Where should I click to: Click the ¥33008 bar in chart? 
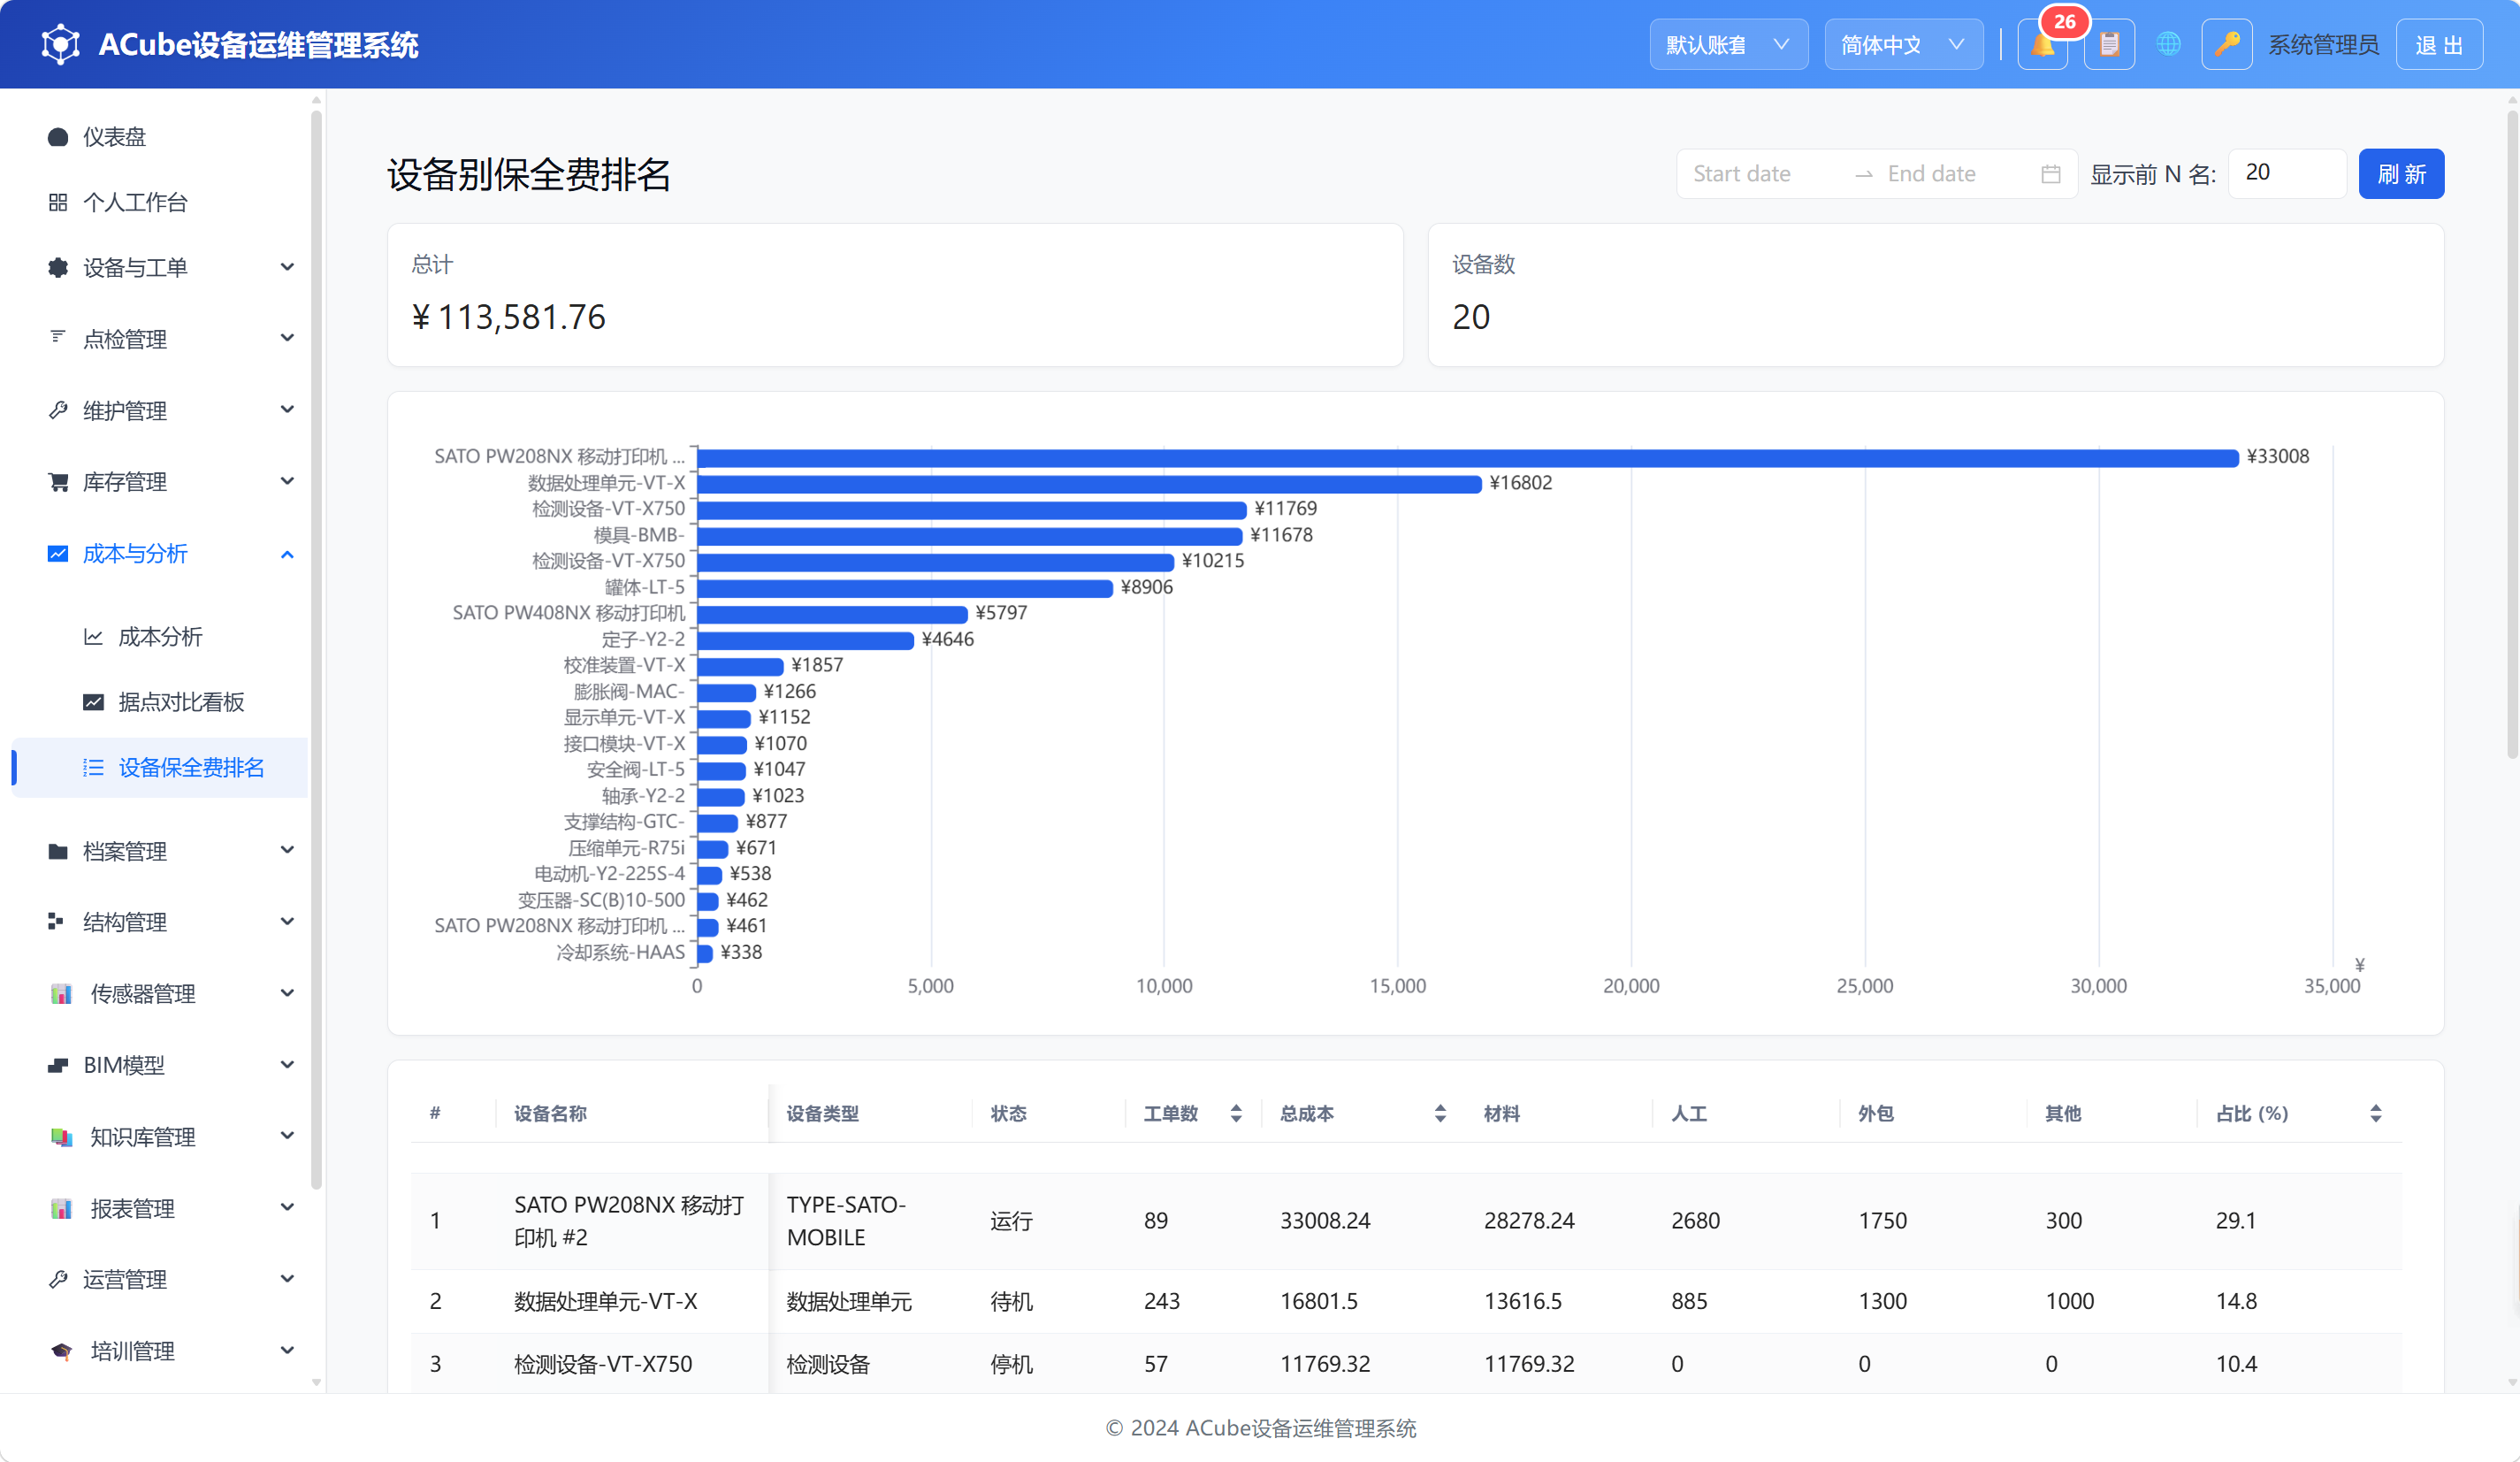[1467, 457]
